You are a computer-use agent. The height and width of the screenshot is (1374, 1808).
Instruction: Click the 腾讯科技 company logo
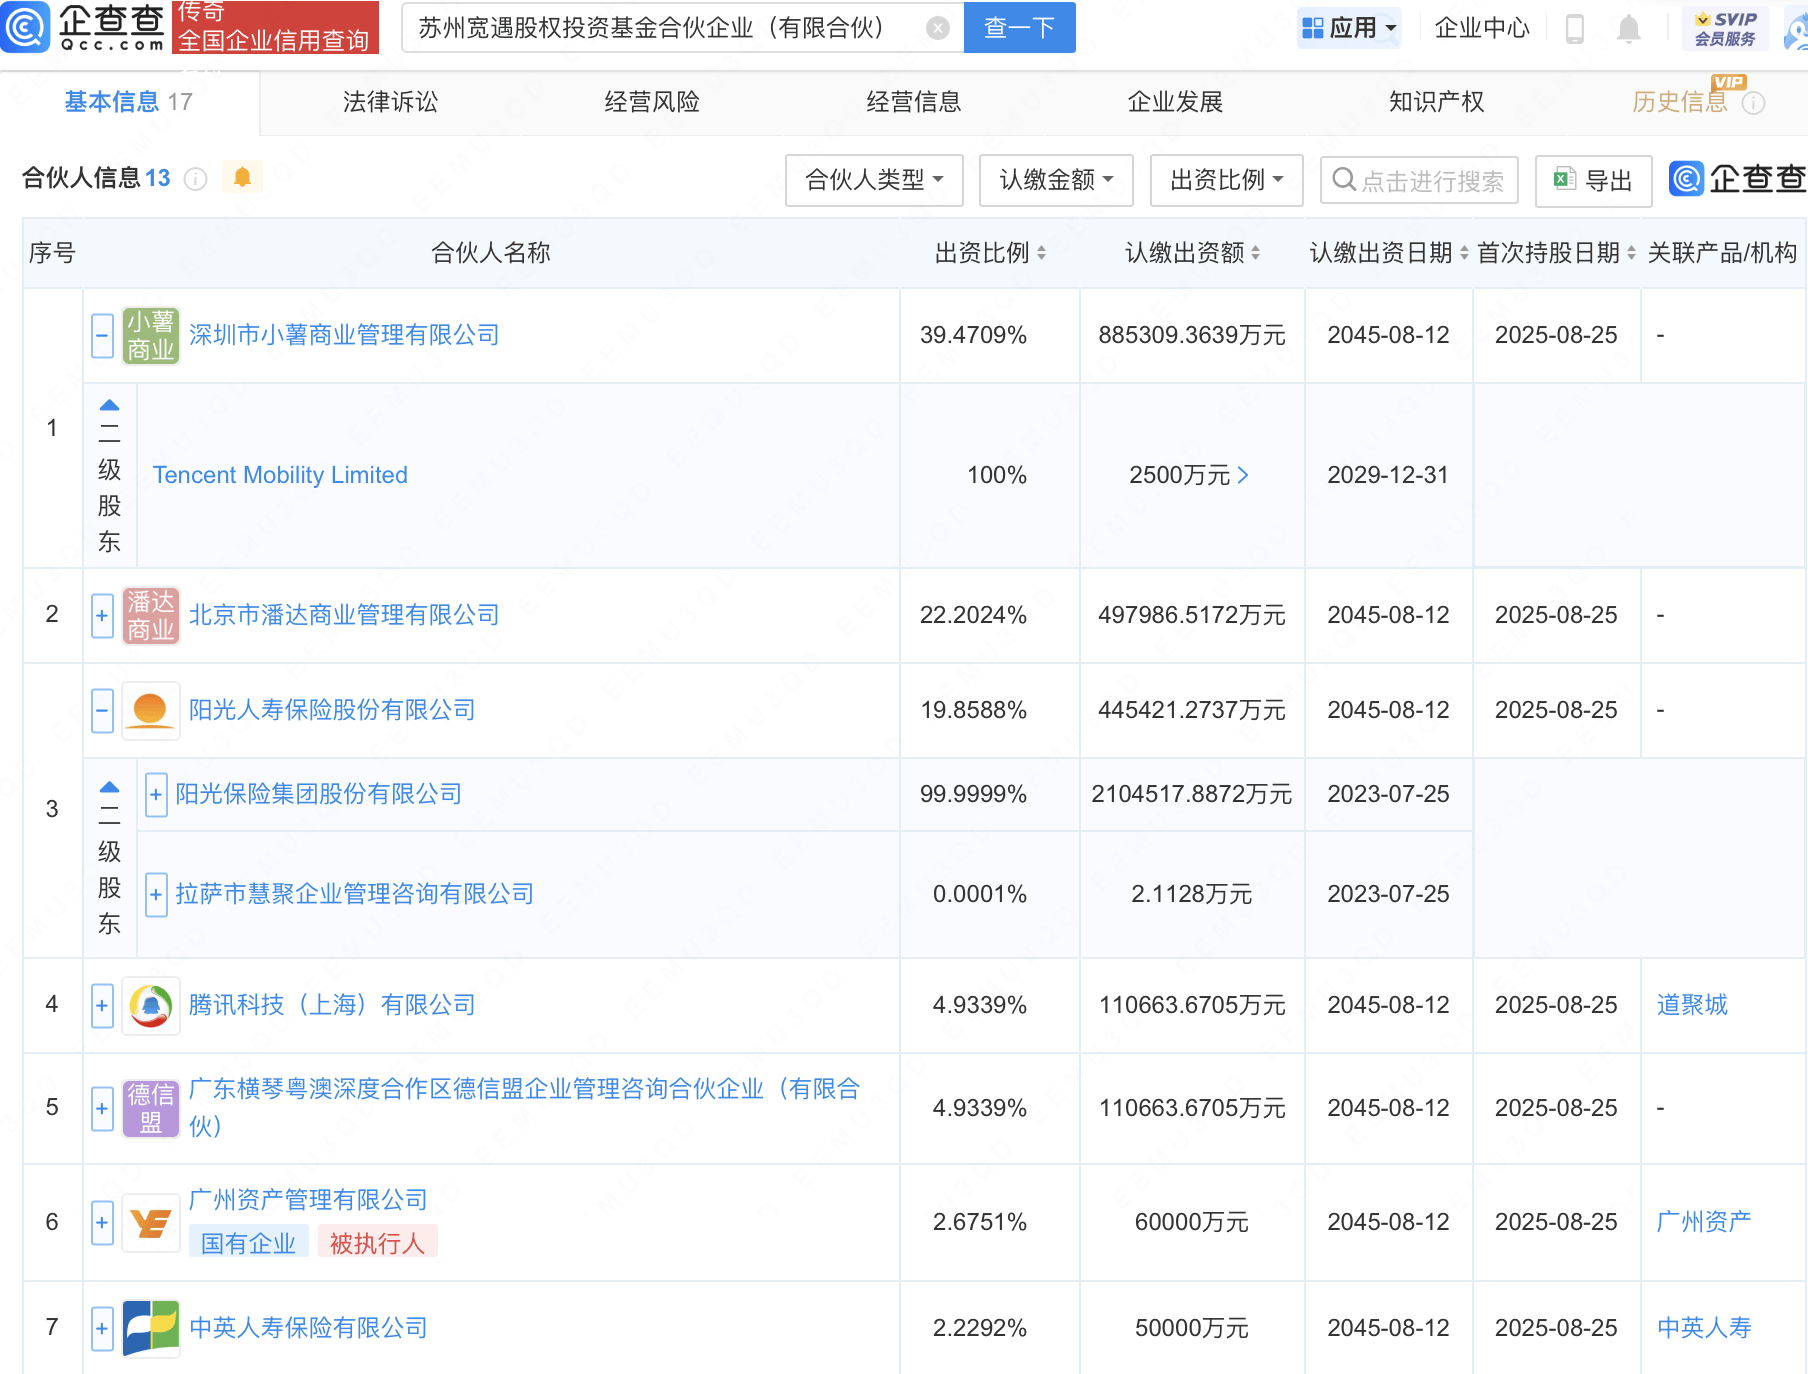click(151, 1006)
